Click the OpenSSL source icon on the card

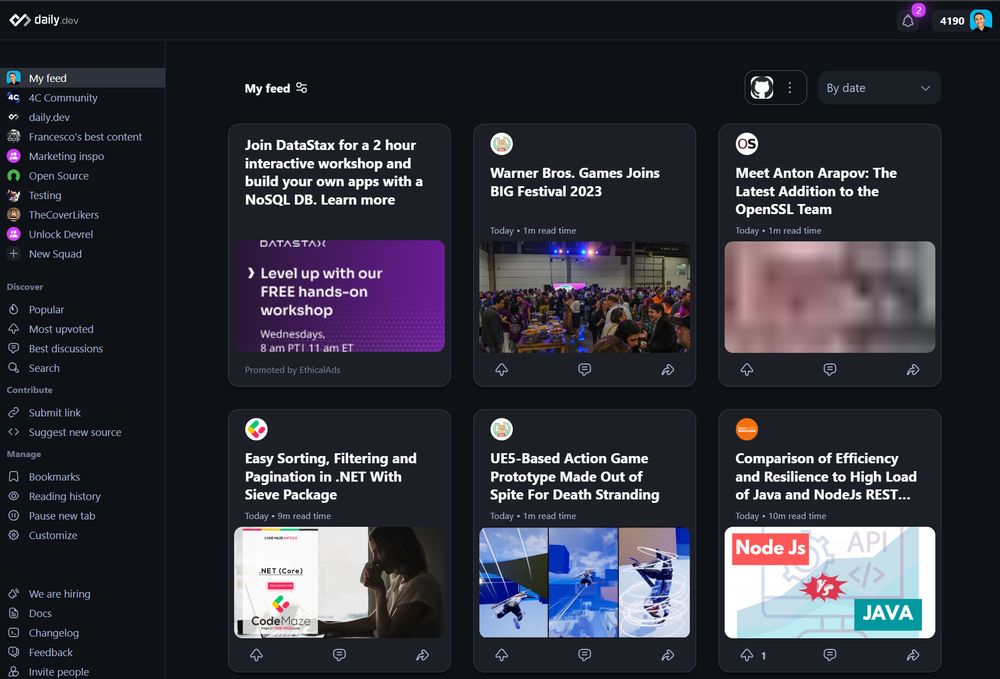click(x=747, y=144)
